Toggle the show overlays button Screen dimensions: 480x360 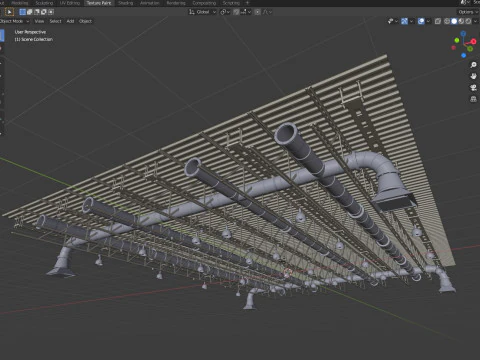[421, 21]
